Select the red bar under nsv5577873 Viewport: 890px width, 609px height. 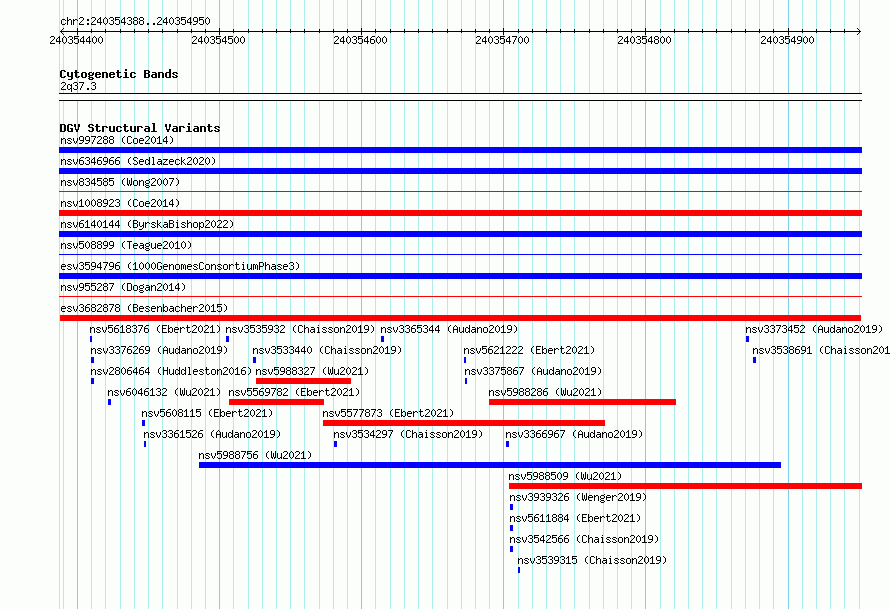coord(464,423)
